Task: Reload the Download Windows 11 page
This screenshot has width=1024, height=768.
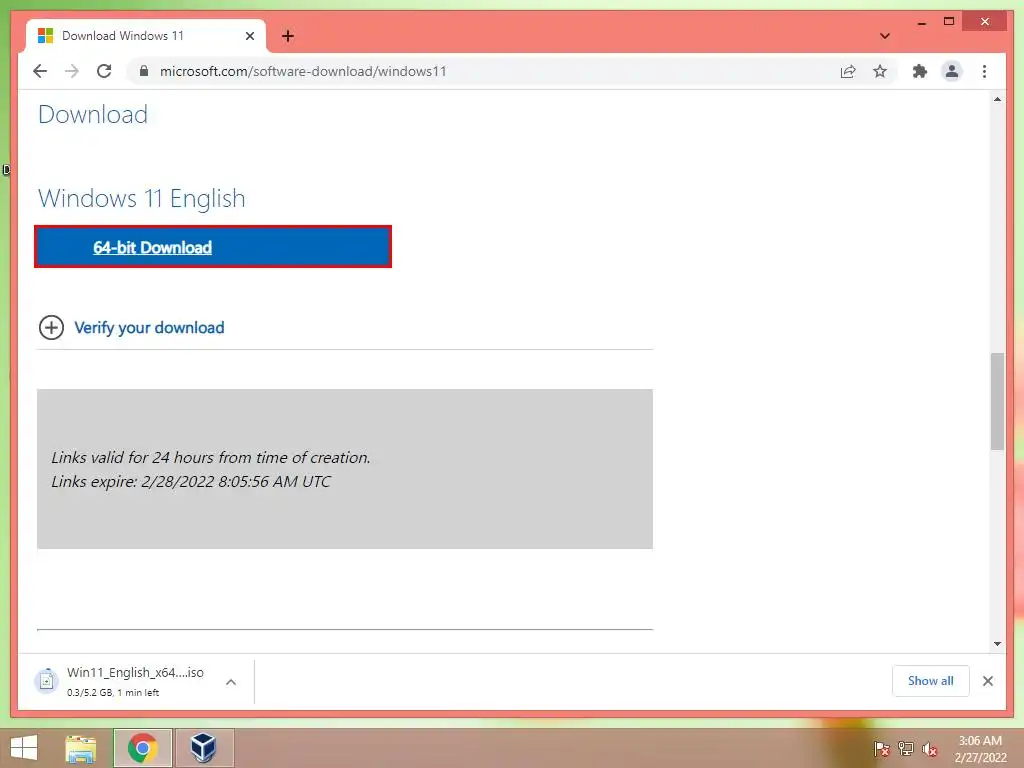Action: [104, 71]
